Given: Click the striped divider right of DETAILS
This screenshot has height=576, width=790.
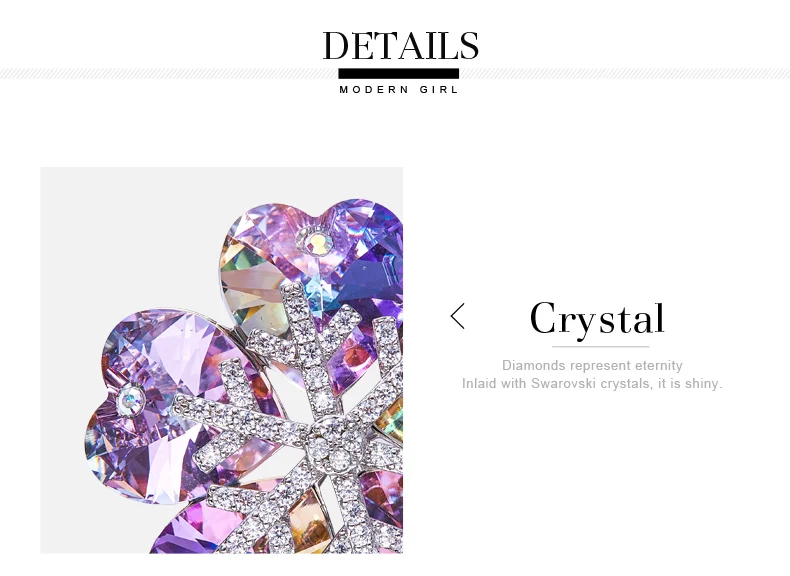Looking at the screenshot, I should coord(625,74).
